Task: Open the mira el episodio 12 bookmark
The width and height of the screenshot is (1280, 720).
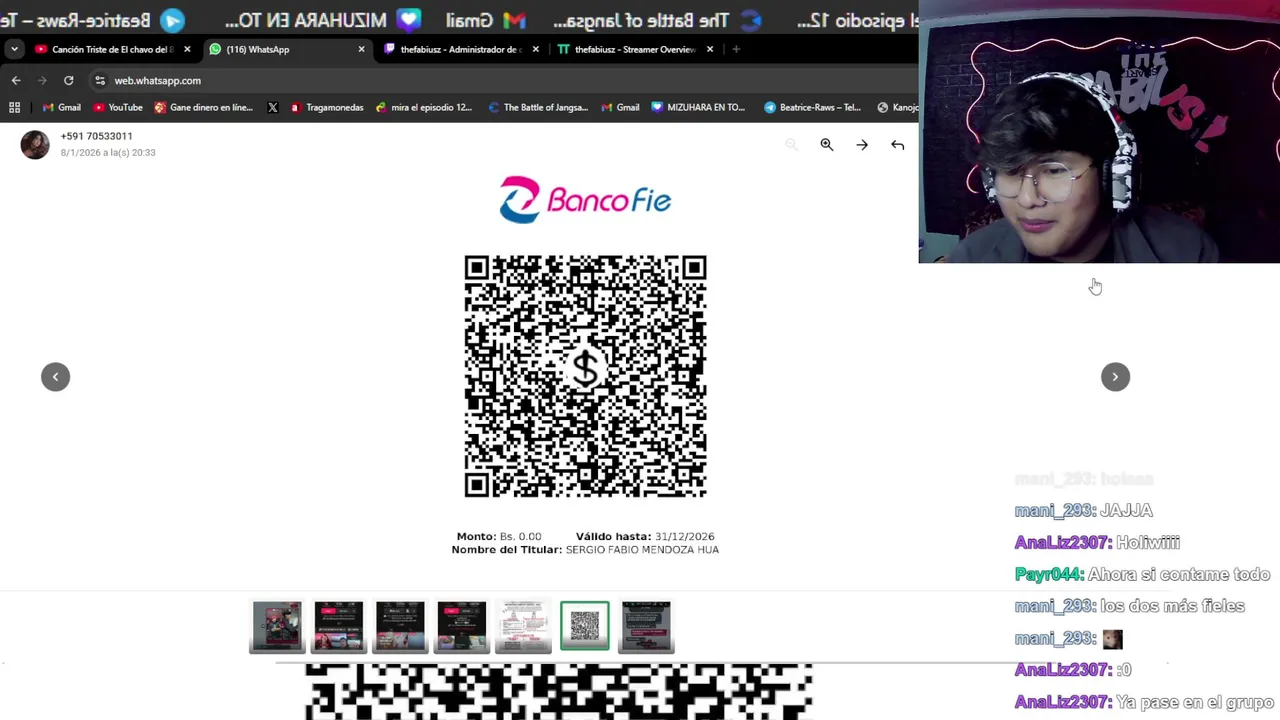Action: pos(423,107)
